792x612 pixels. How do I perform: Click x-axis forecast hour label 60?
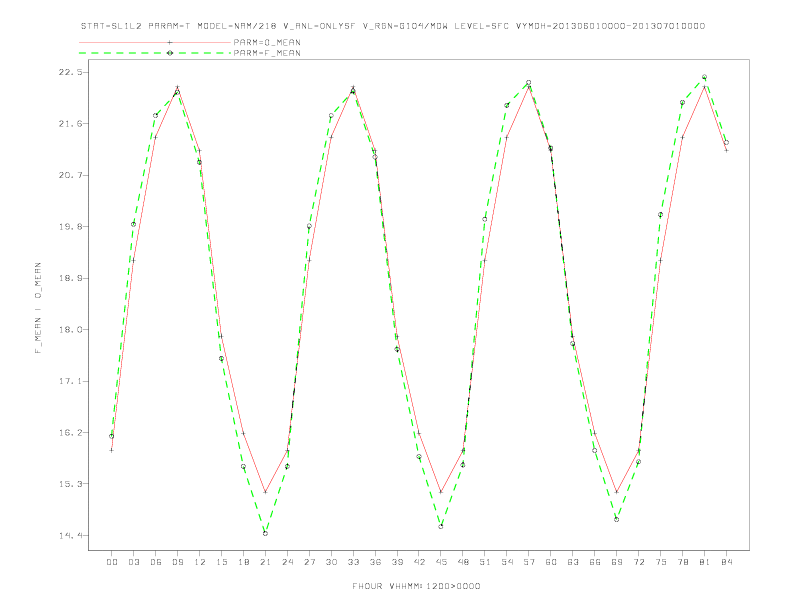pos(551,562)
